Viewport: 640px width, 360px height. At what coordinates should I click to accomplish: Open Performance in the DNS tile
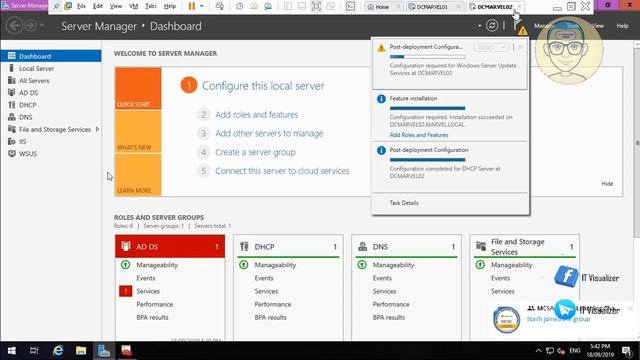[x=391, y=304]
